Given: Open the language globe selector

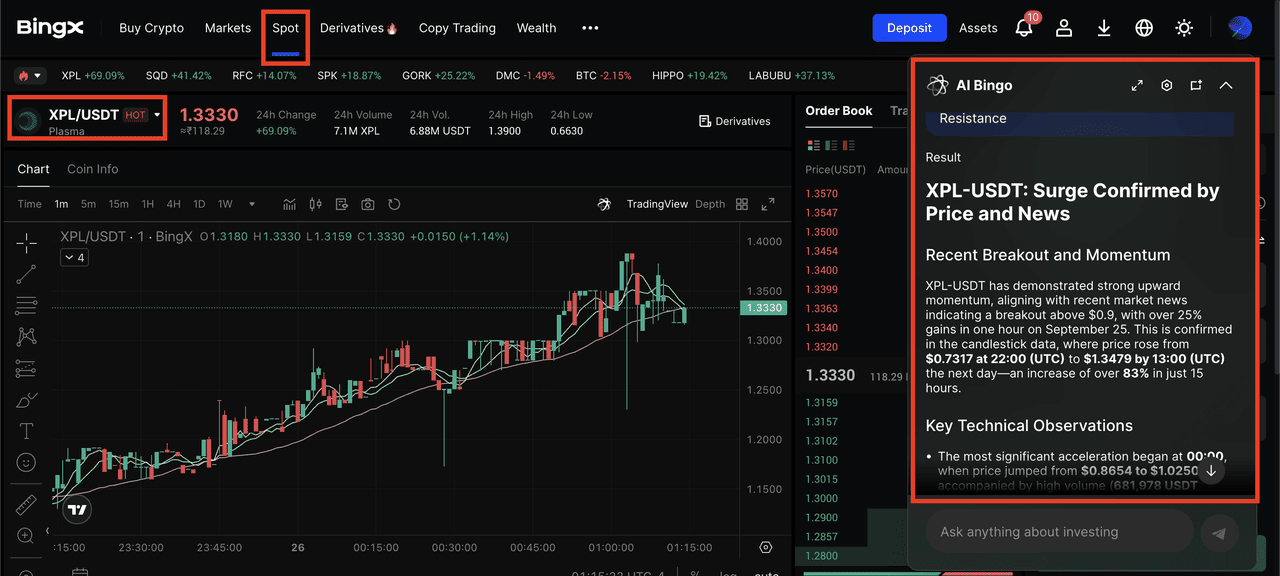Looking at the screenshot, I should pos(1144,28).
